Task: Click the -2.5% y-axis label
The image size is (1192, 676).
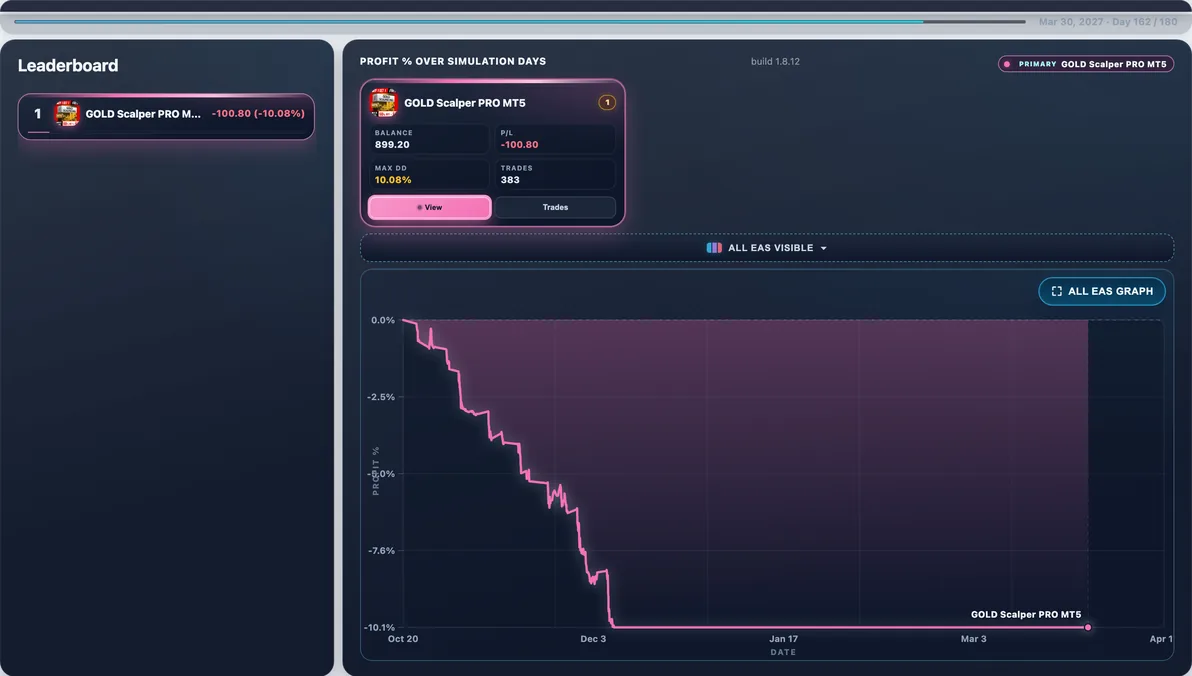Action: pyautogui.click(x=381, y=397)
